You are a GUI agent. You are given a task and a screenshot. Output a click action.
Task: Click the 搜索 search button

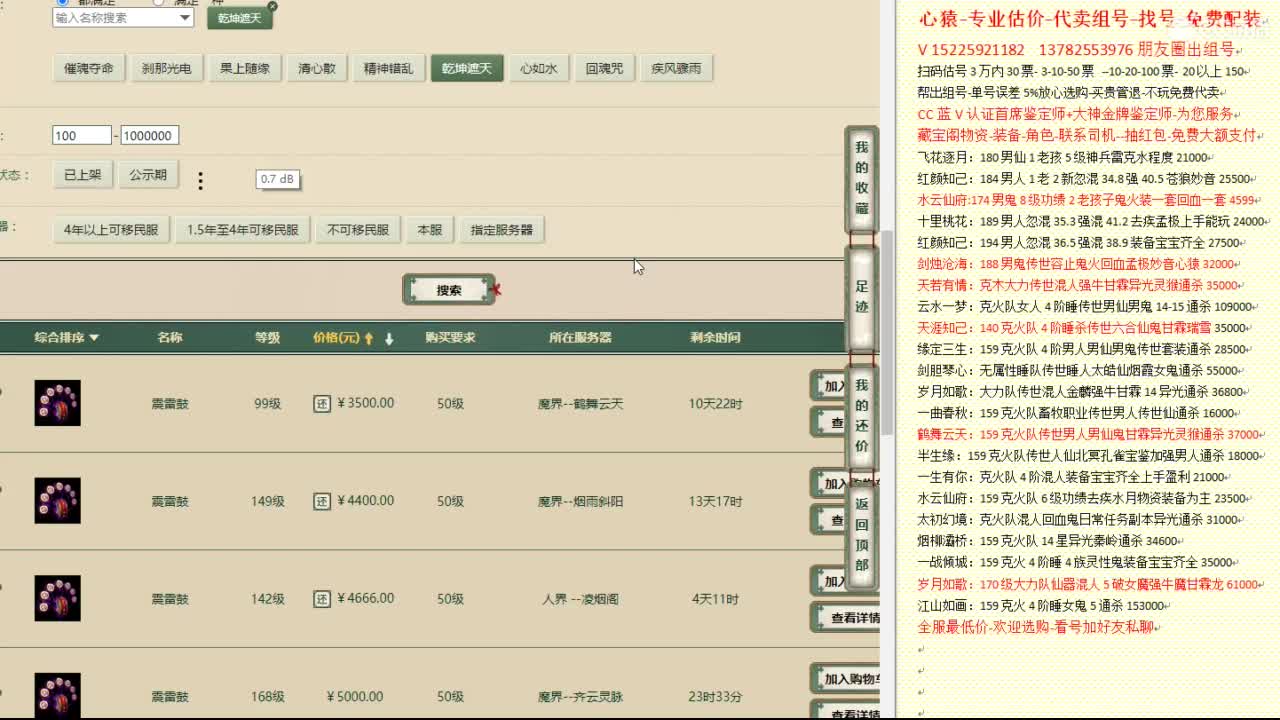tap(450, 288)
